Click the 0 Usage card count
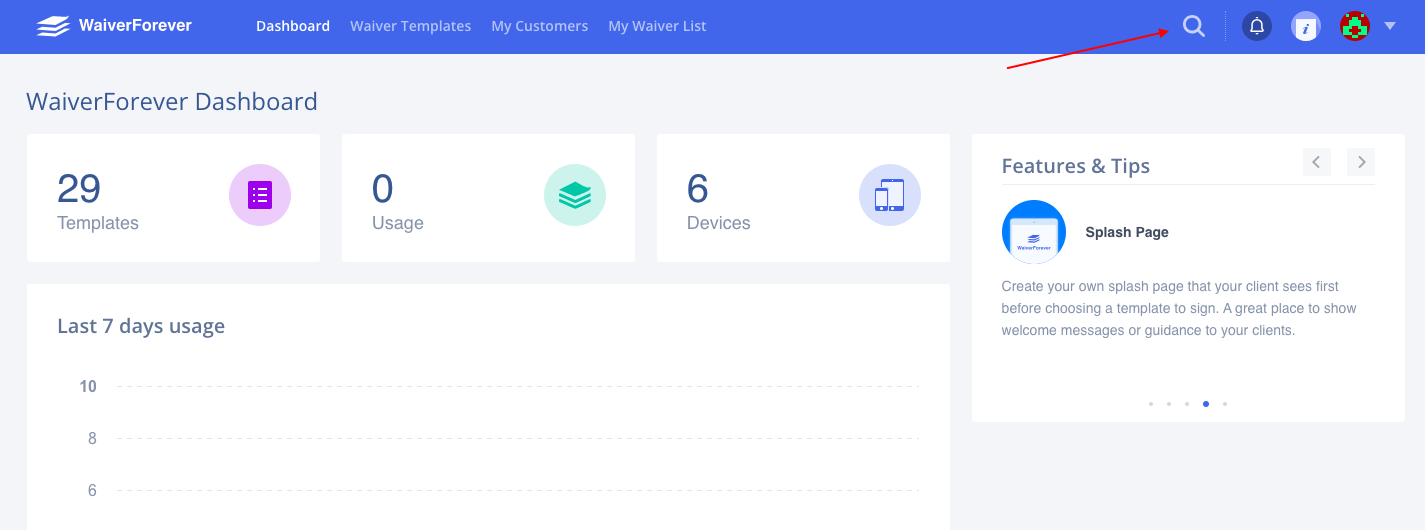Screen dimensions: 1425x530 click(383, 188)
